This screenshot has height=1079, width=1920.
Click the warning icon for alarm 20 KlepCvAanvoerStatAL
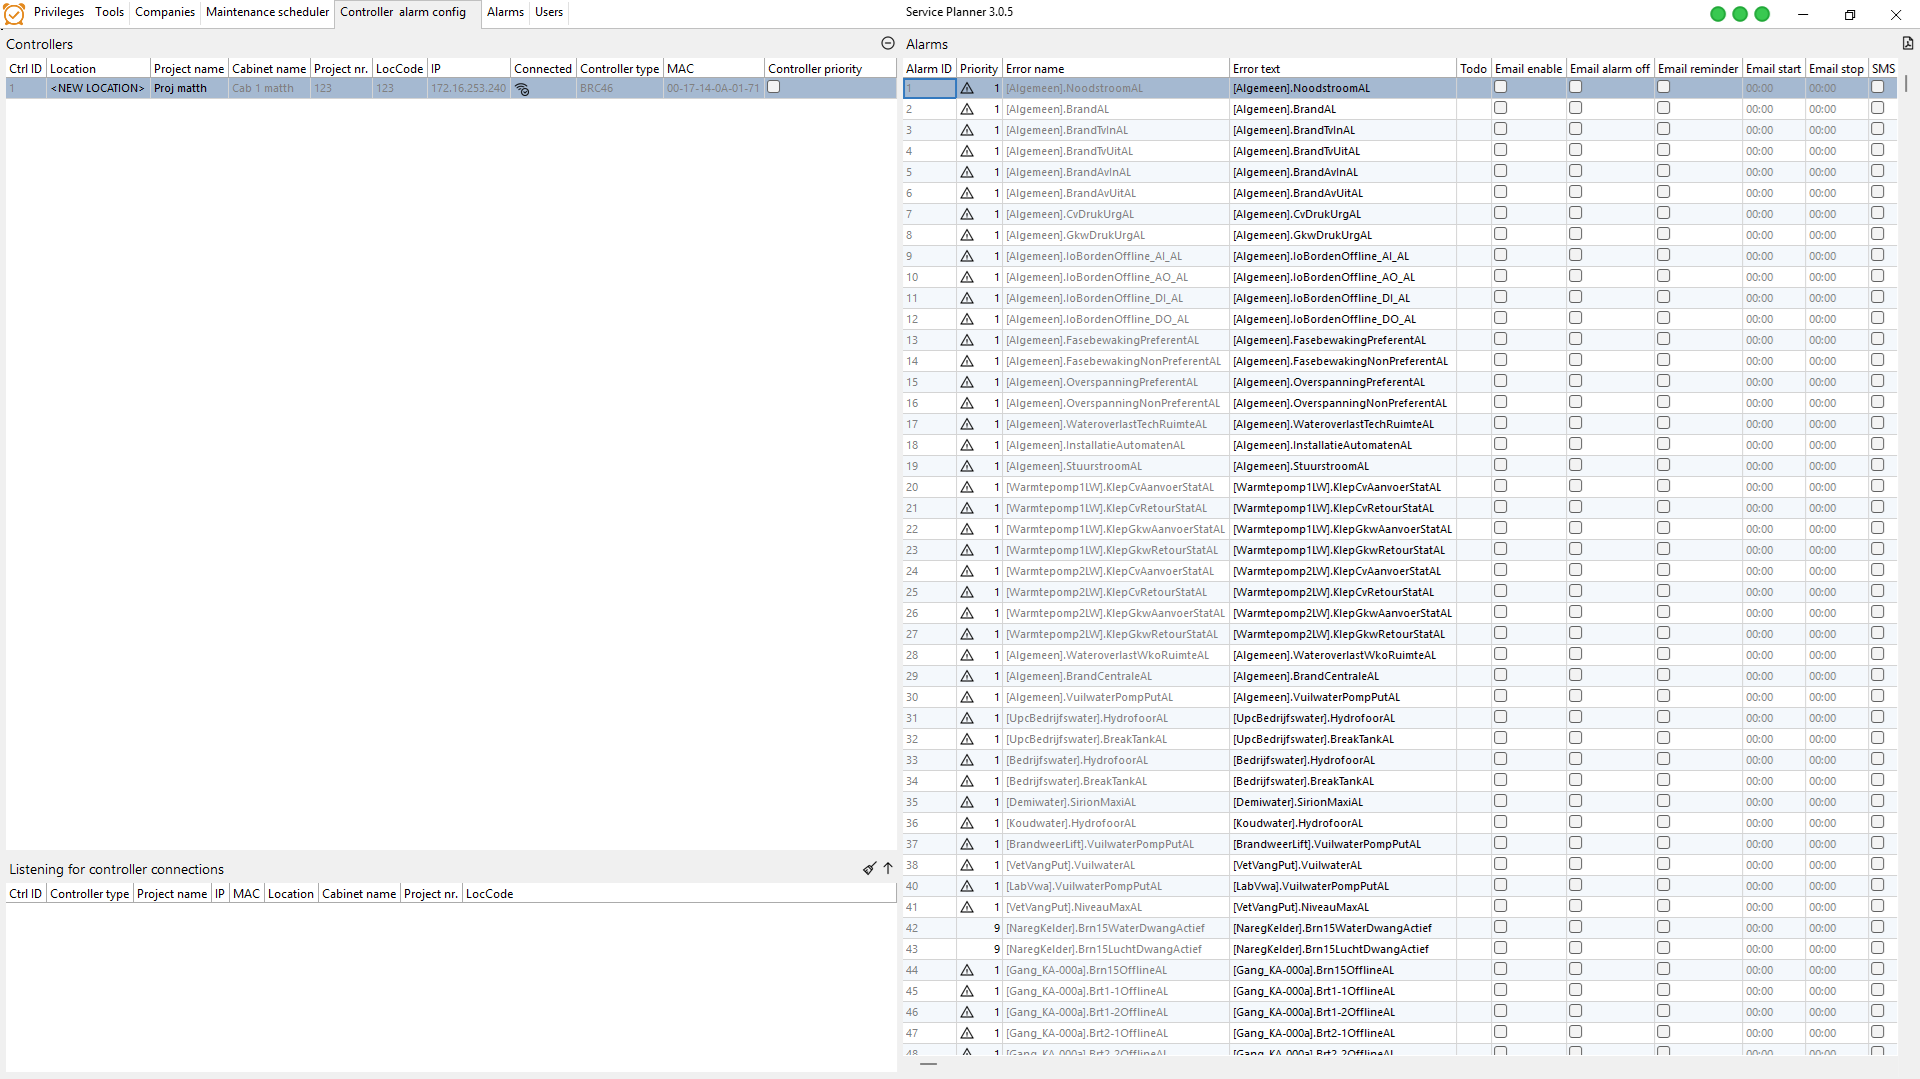[967, 487]
